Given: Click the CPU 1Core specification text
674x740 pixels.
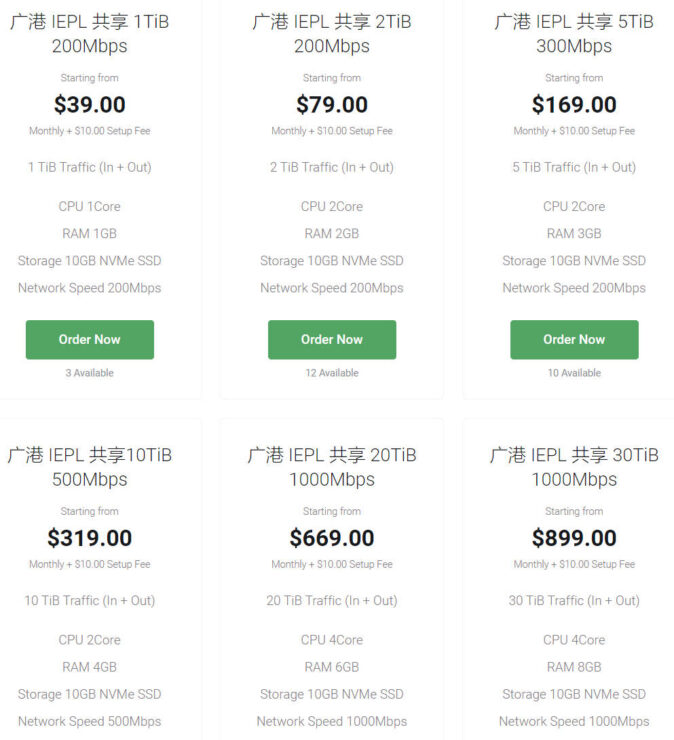Looking at the screenshot, I should tap(90, 206).
